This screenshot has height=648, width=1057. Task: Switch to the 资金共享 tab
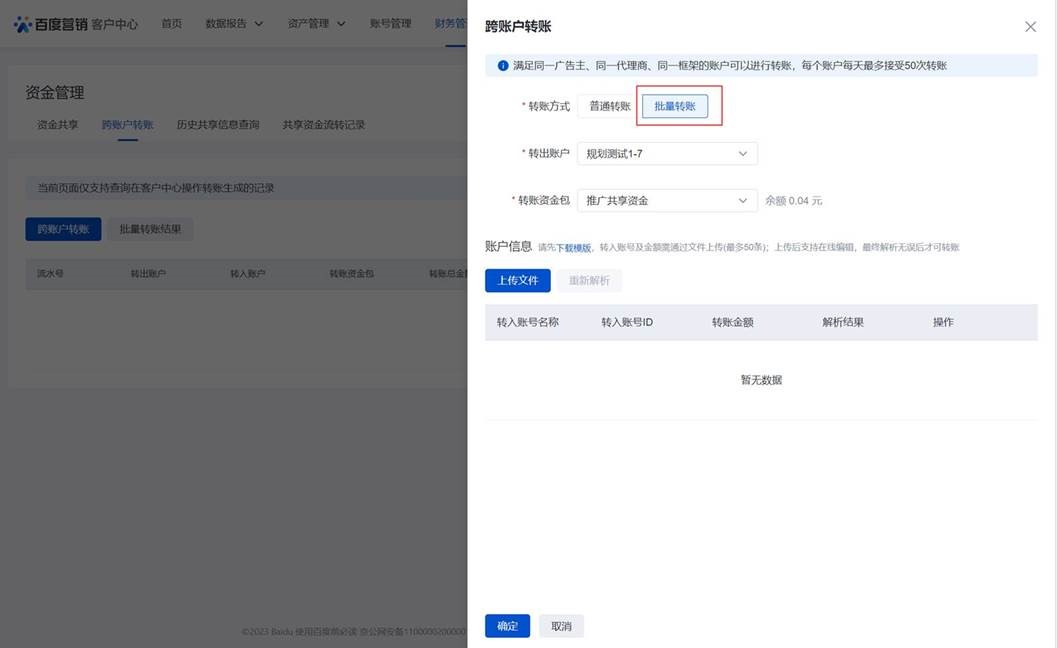(x=58, y=125)
